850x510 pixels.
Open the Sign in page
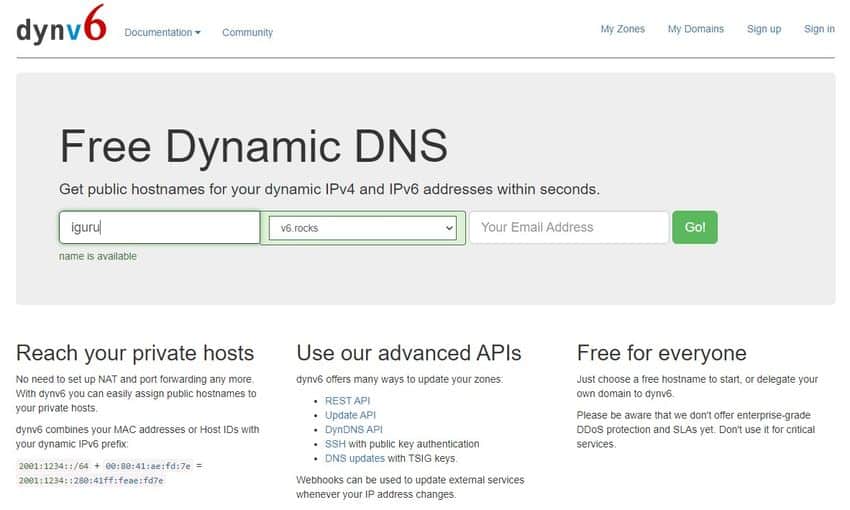819,29
